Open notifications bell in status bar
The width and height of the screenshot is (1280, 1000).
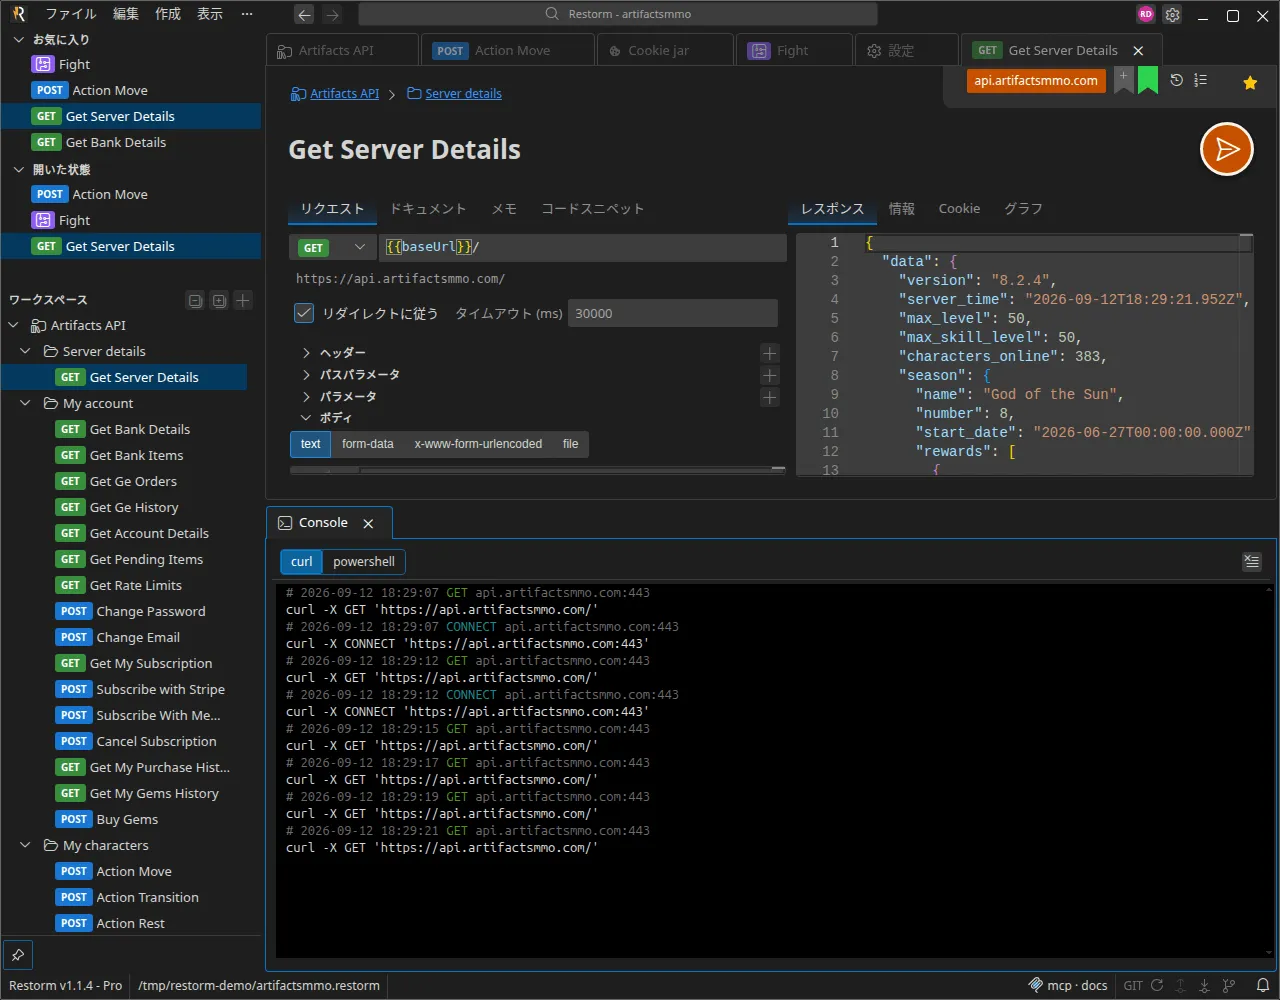[x=1263, y=985]
